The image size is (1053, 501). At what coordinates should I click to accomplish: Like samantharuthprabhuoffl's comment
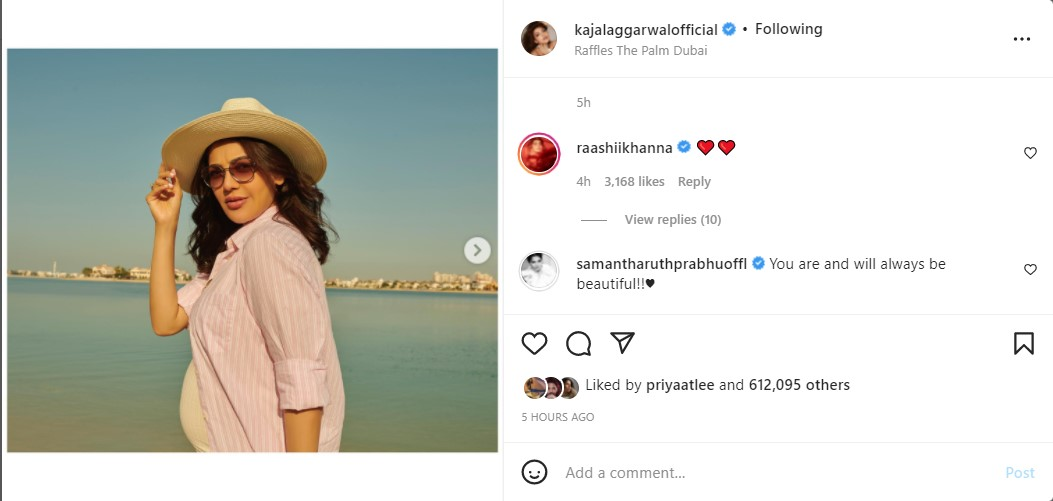tap(1030, 270)
